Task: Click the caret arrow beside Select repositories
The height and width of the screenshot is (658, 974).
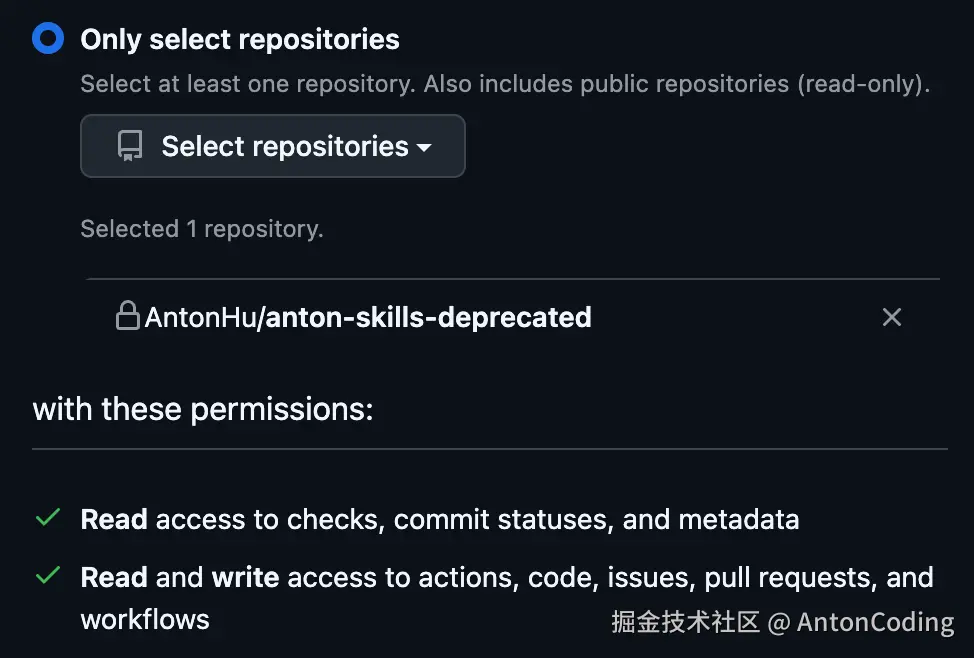Action: [x=424, y=147]
